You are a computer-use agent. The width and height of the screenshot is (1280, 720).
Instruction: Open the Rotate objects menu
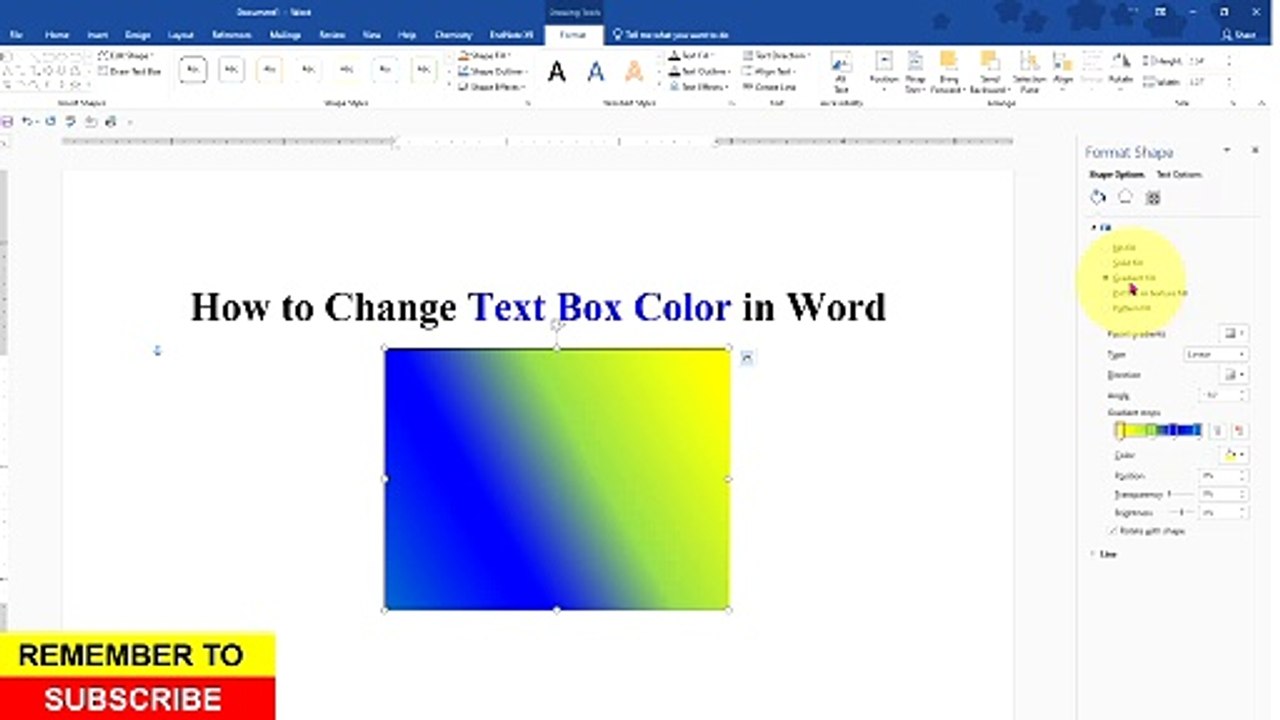click(1121, 72)
